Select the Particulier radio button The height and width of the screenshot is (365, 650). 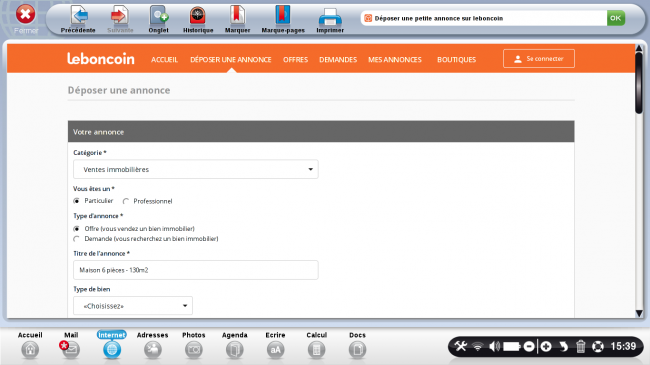point(76,201)
